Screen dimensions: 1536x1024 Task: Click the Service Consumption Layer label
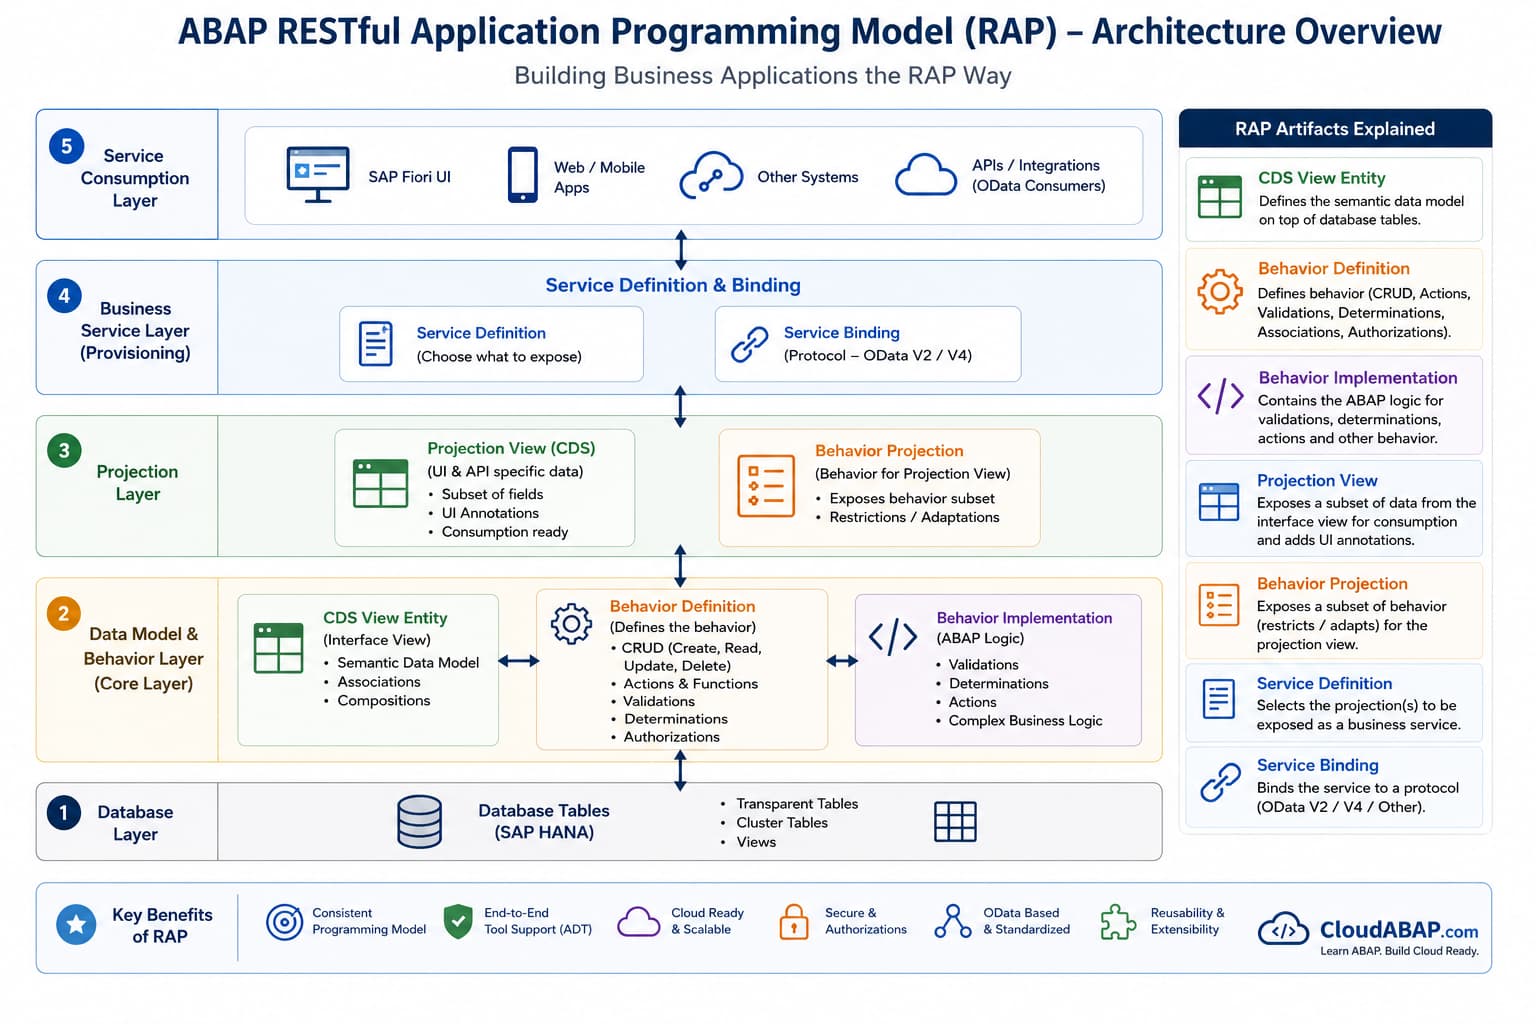tap(134, 178)
